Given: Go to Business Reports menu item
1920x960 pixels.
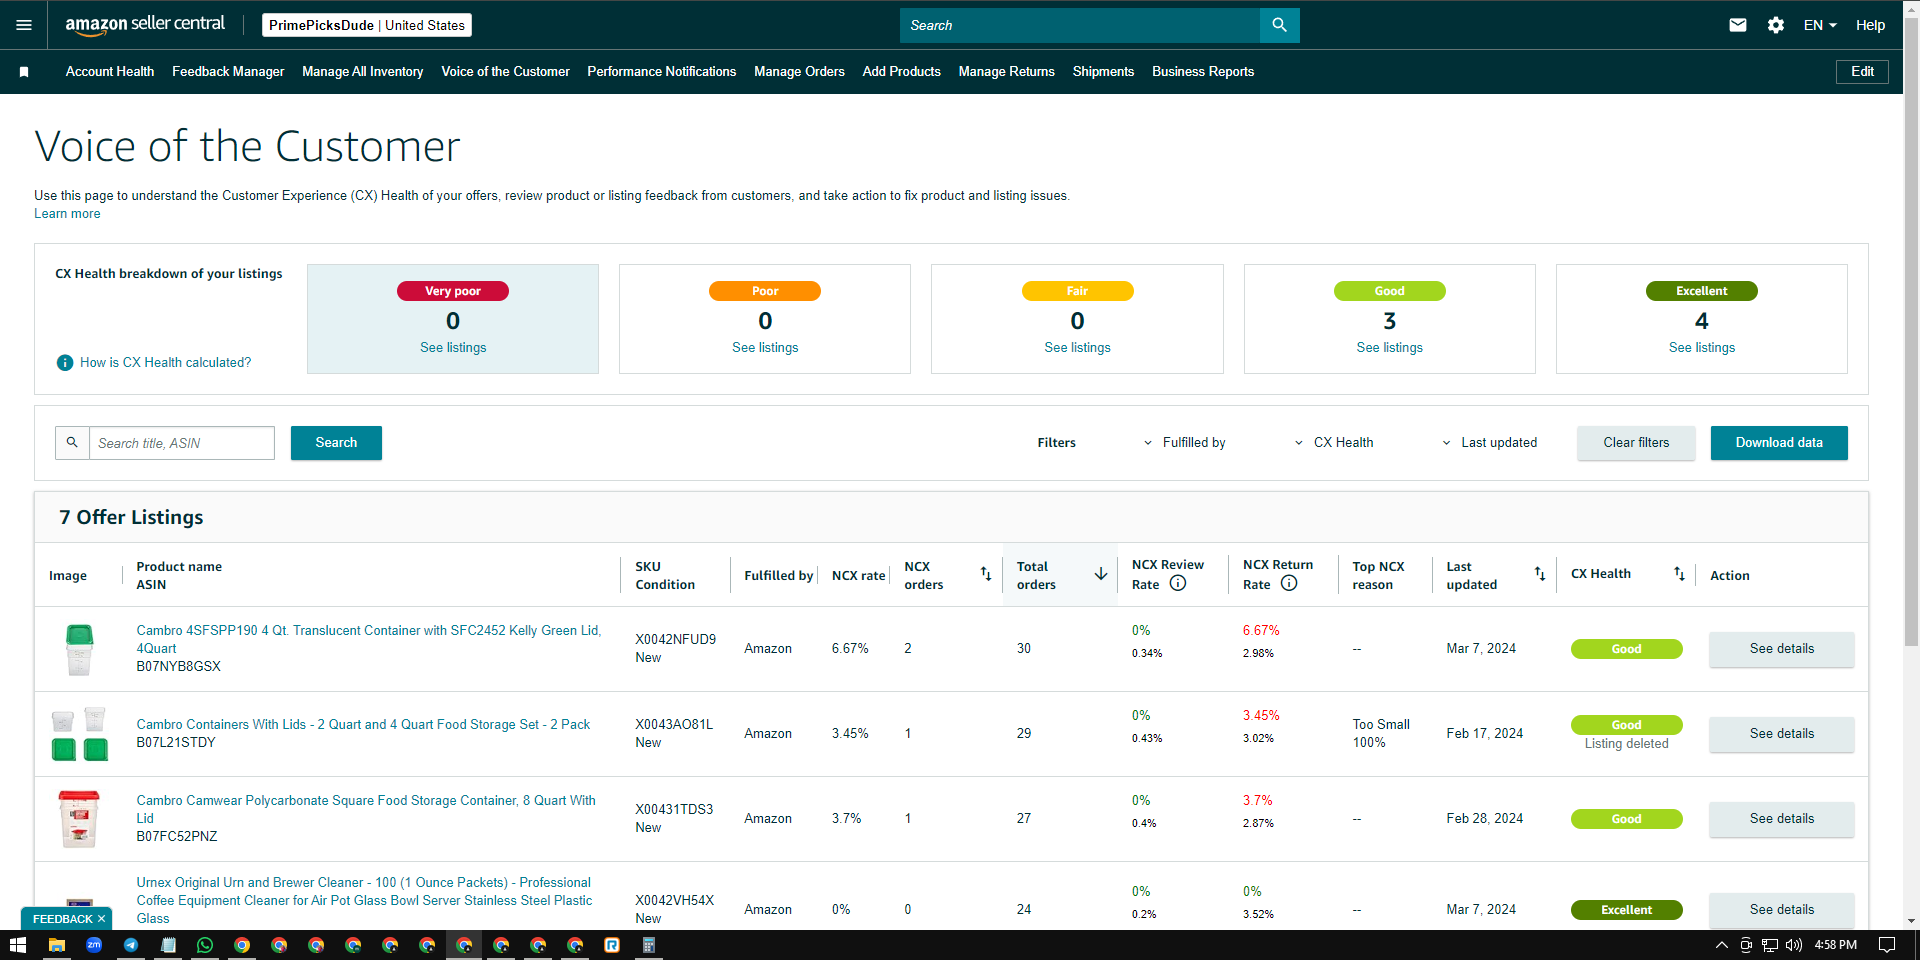Looking at the screenshot, I should click(x=1202, y=72).
